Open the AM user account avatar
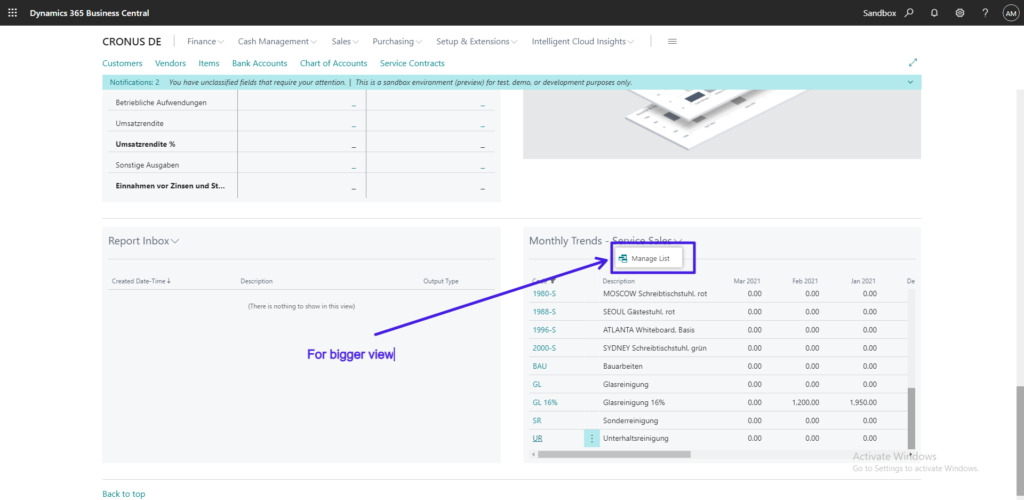This screenshot has height=500, width=1024. pyautogui.click(x=1010, y=13)
